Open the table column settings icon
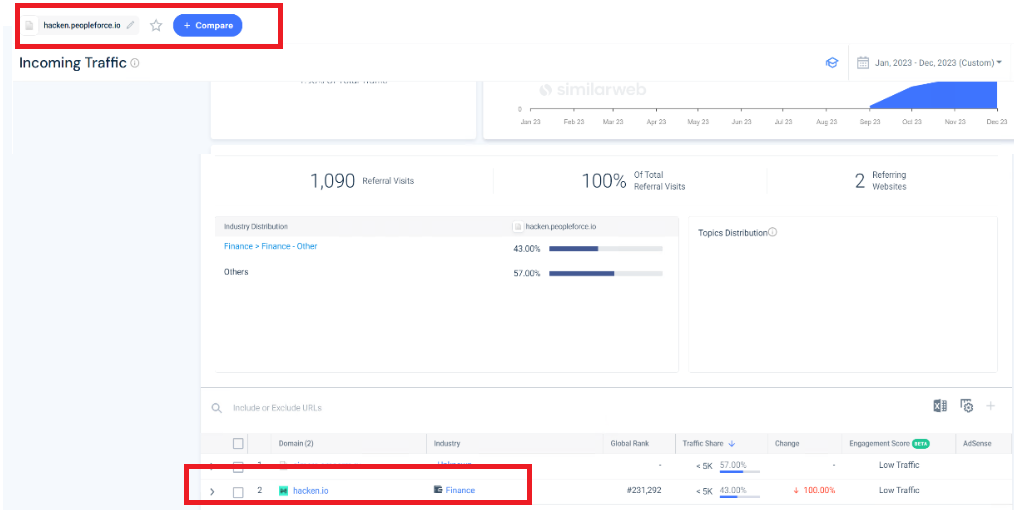This screenshot has height=529, width=1014. click(967, 405)
